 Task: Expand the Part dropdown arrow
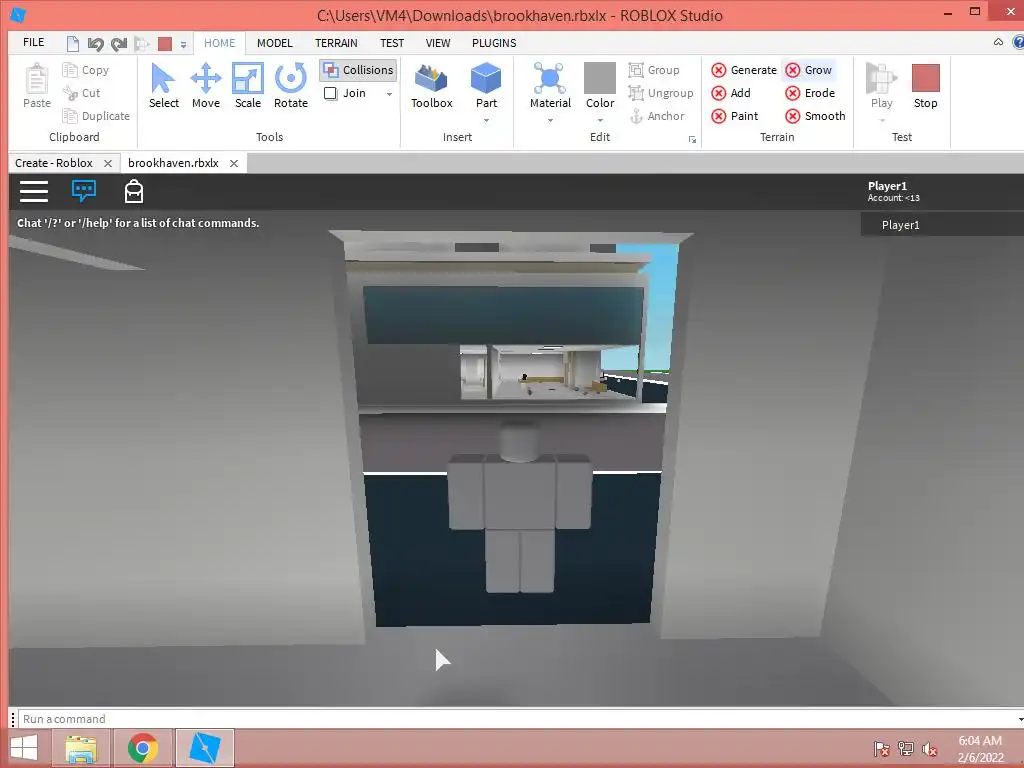click(x=486, y=121)
